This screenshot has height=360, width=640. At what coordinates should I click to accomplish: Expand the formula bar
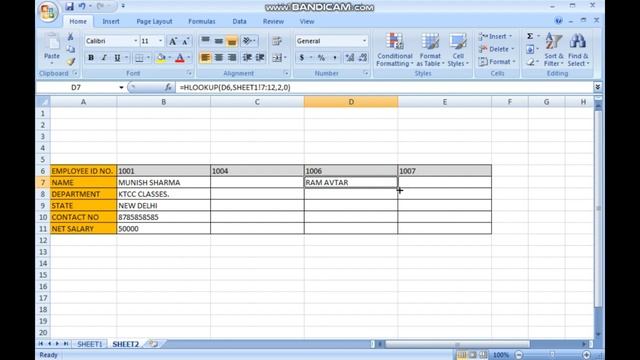point(598,87)
